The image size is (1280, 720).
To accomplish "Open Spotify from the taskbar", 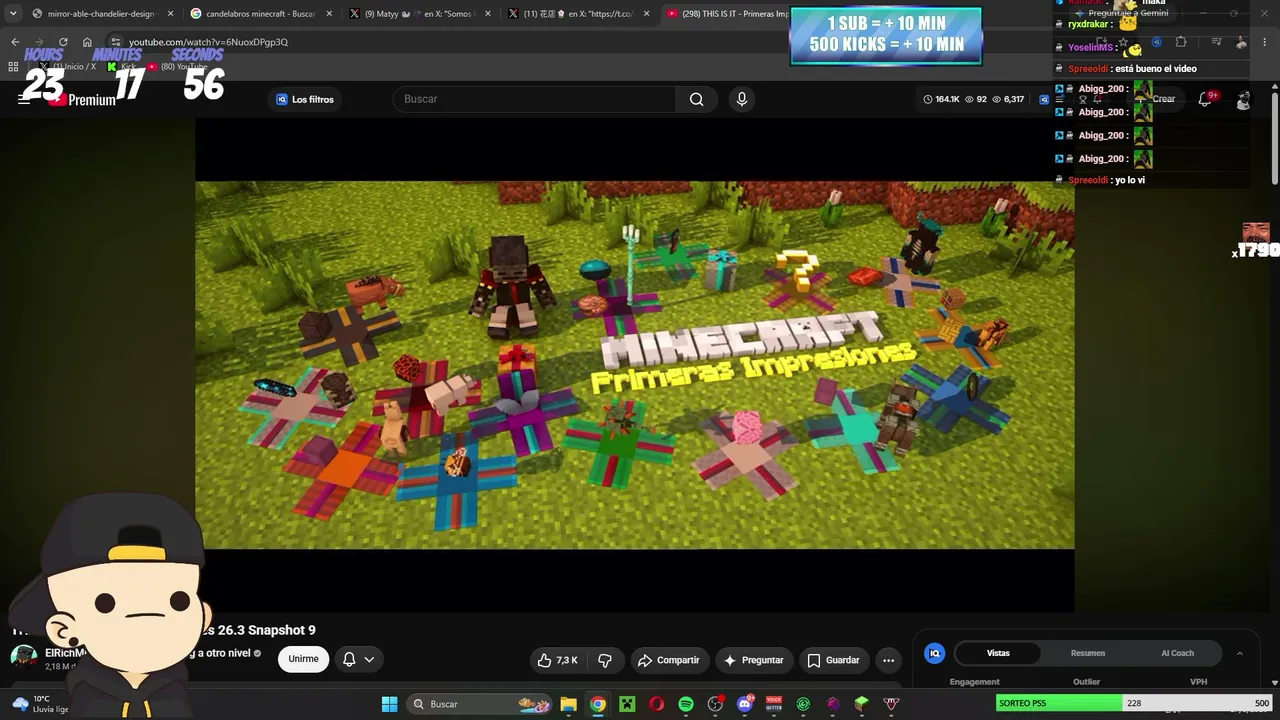I will 685,704.
